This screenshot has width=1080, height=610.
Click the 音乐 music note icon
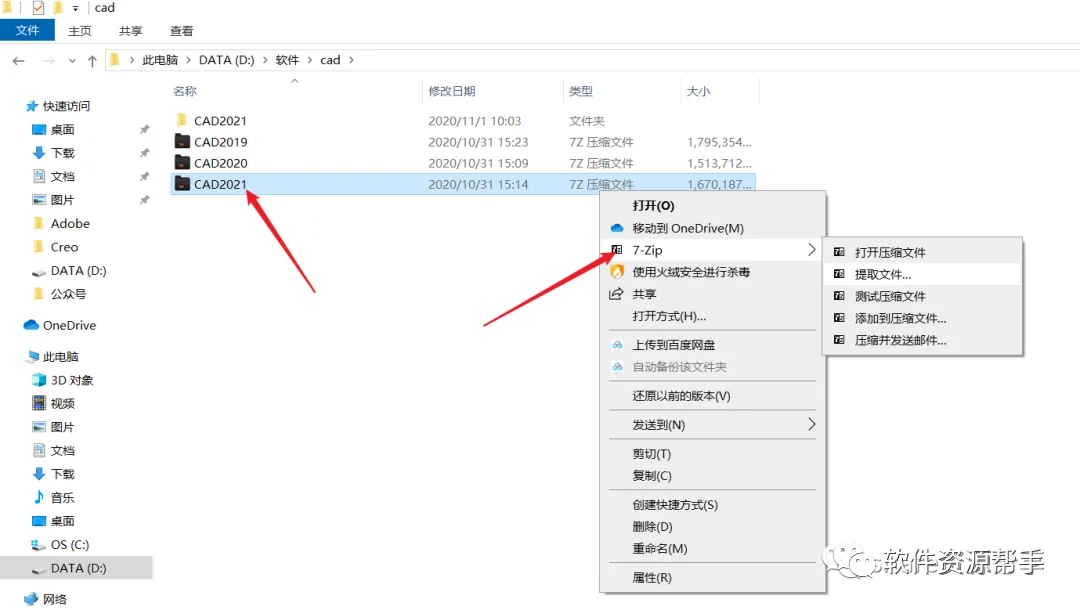(x=39, y=497)
